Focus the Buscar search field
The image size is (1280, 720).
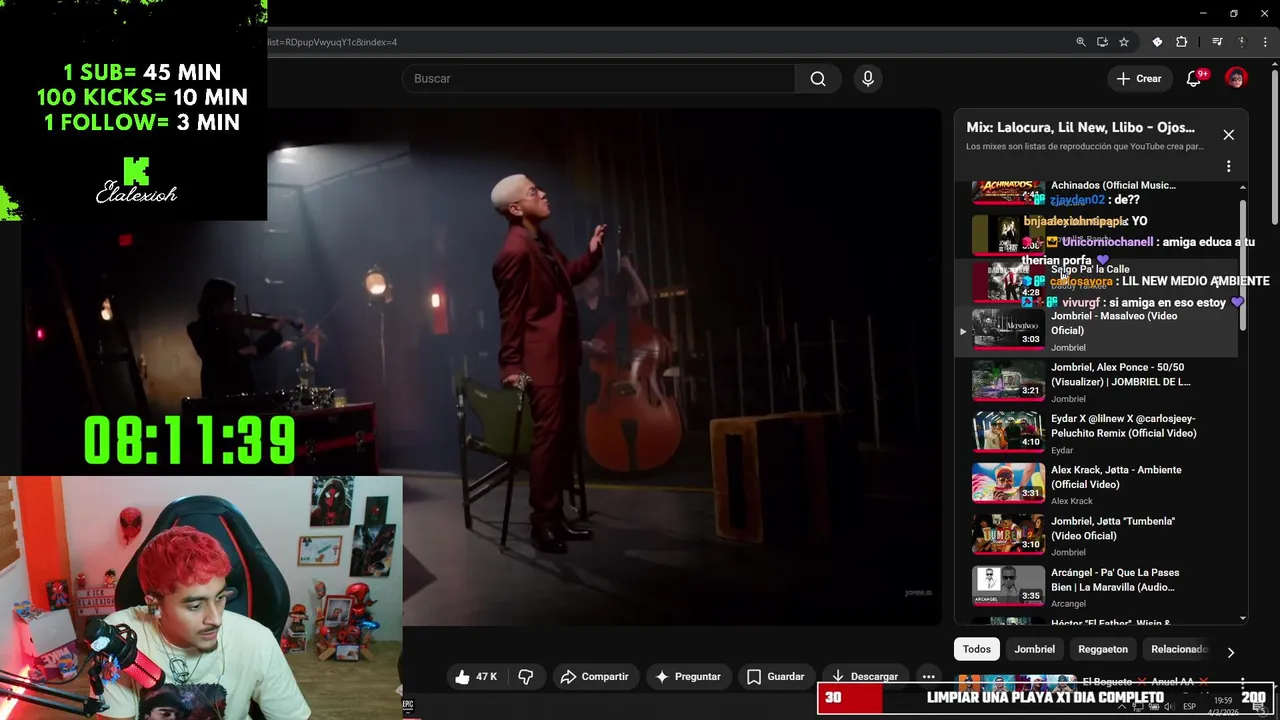(600, 79)
